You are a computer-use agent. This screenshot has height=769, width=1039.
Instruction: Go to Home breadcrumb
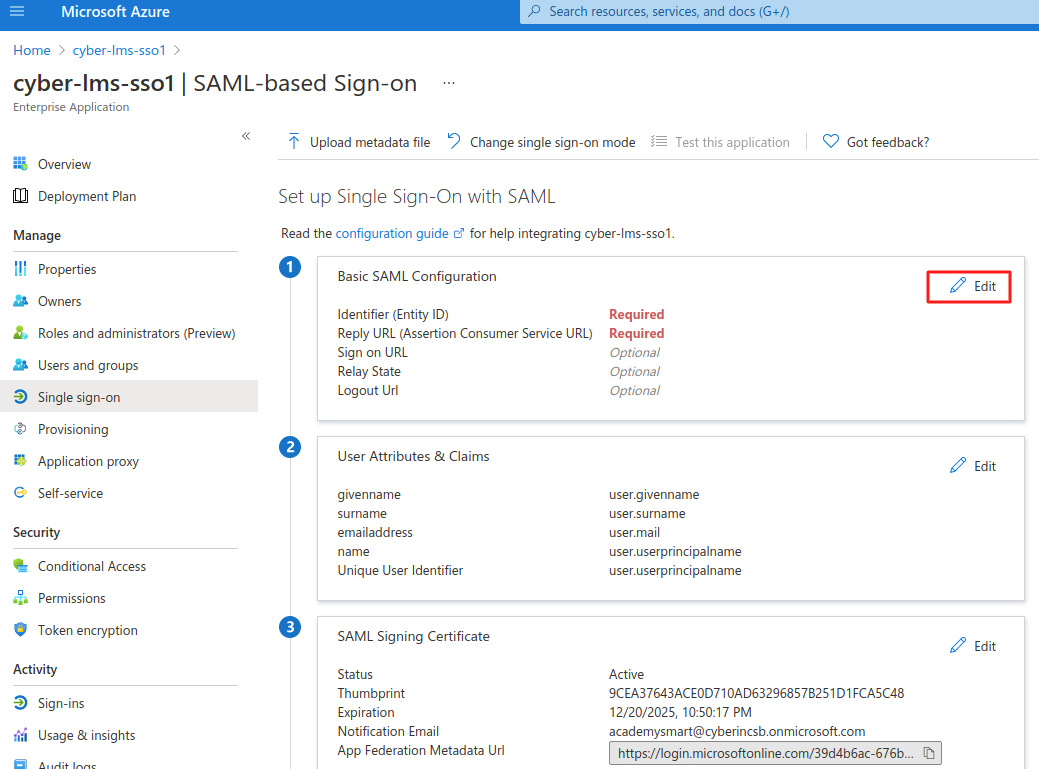pyautogui.click(x=32, y=50)
